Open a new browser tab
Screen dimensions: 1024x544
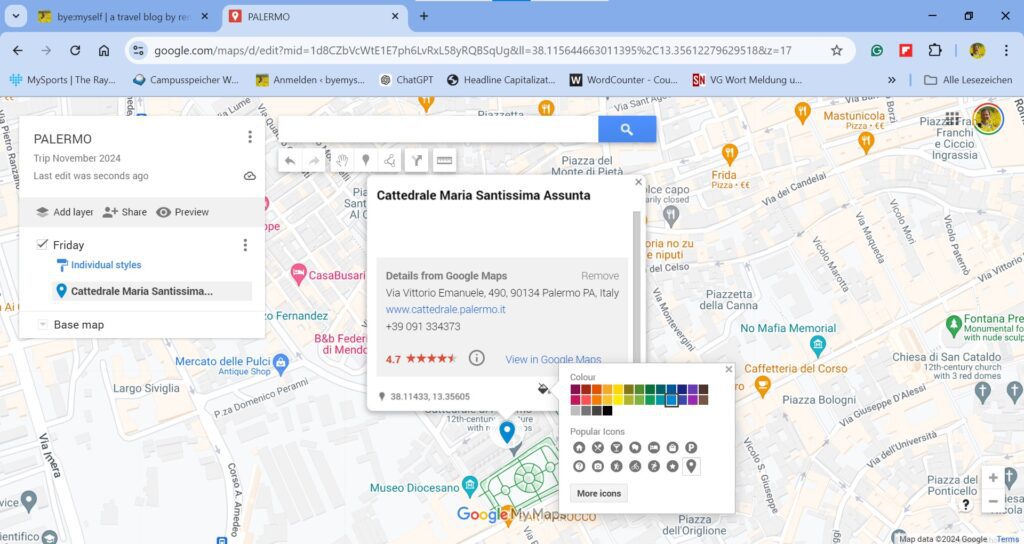coord(424,16)
